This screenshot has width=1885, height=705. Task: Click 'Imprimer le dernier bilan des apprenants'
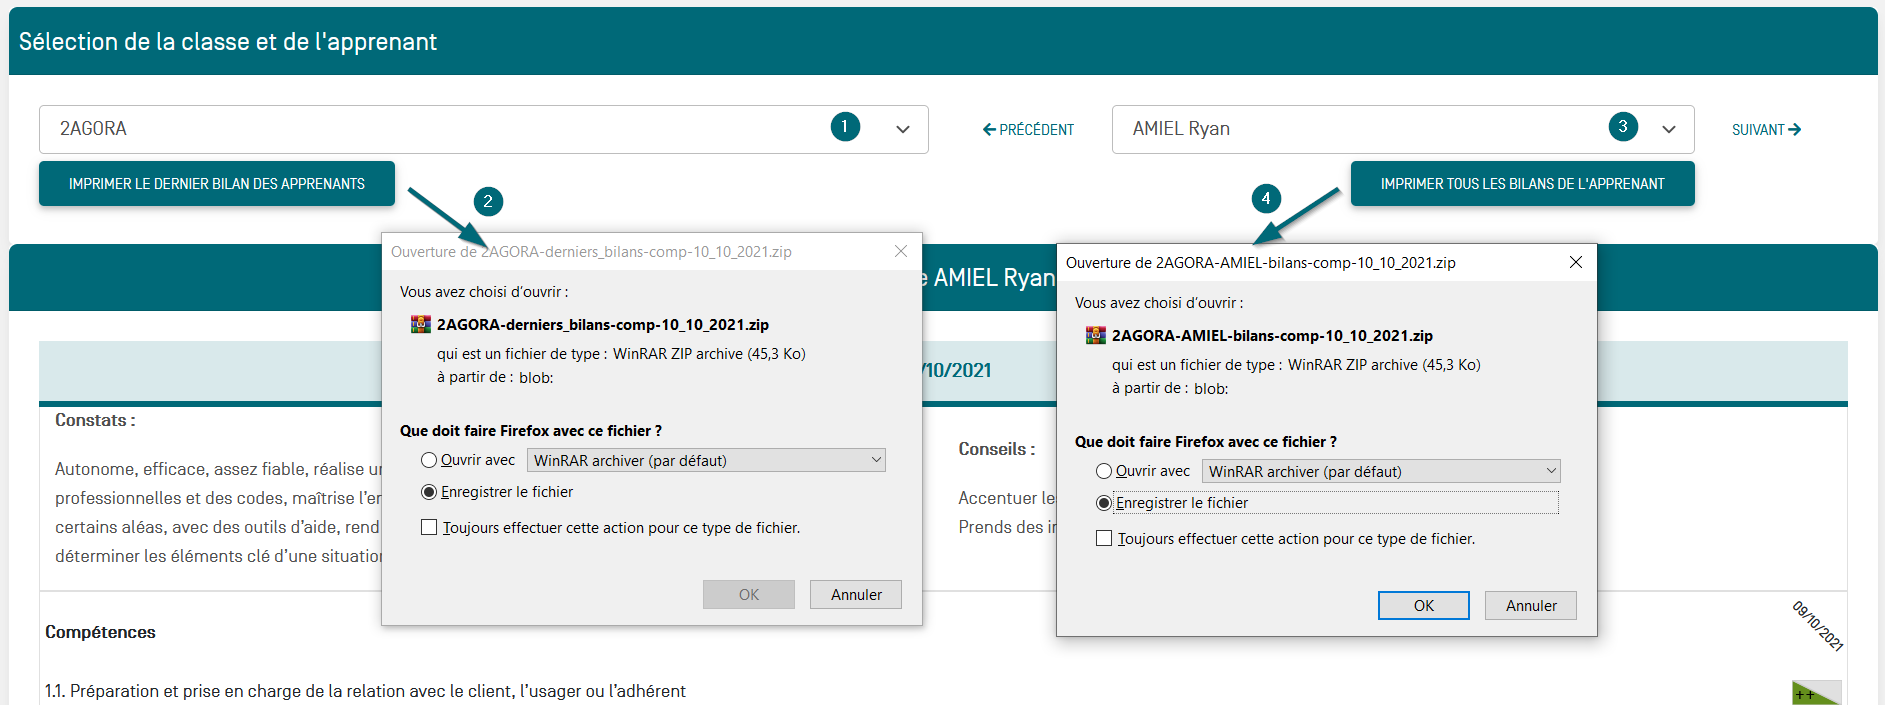pyautogui.click(x=217, y=184)
